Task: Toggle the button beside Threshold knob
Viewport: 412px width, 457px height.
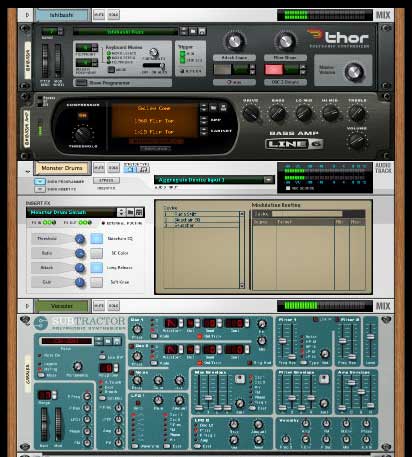Action: [x=96, y=239]
